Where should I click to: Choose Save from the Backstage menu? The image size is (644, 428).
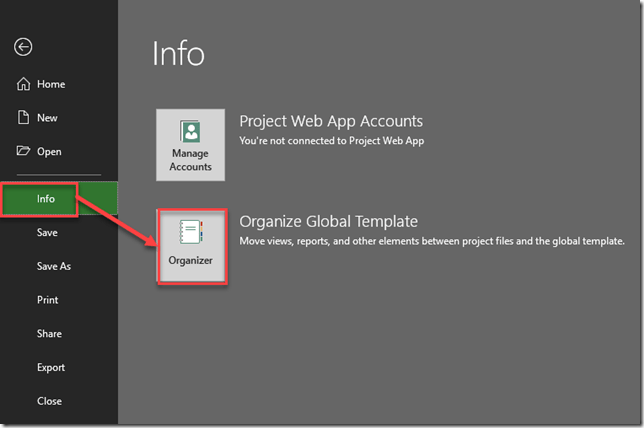click(47, 233)
